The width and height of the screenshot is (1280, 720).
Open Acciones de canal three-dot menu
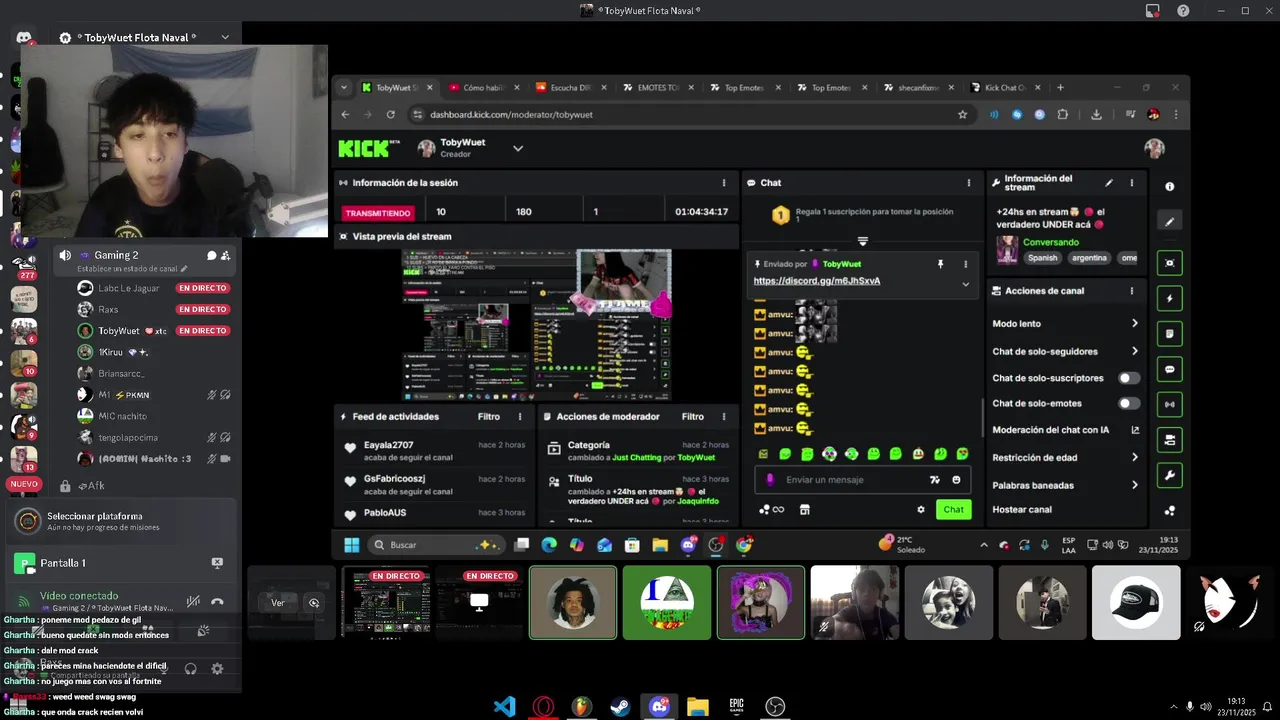(1132, 291)
